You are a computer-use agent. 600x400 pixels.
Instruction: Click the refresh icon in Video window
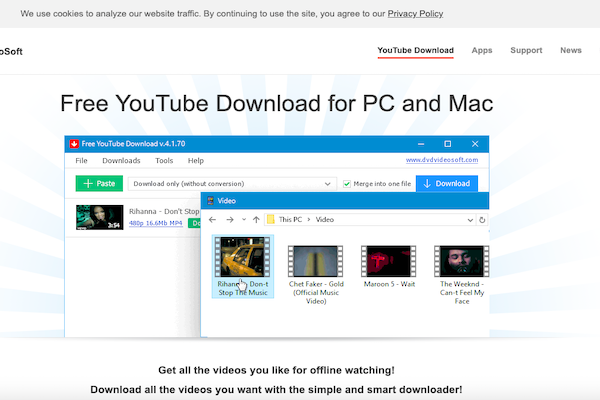coord(482,220)
